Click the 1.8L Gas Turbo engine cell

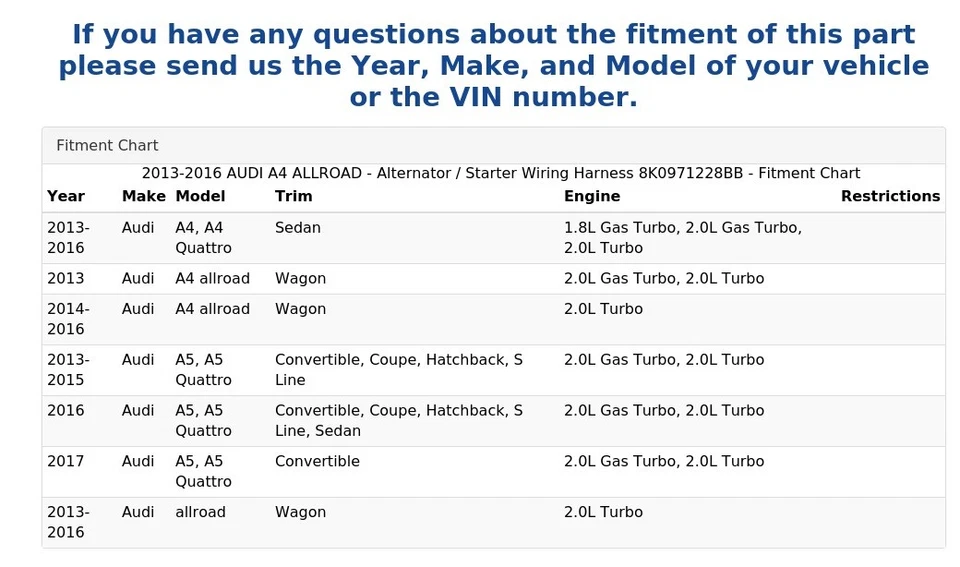[683, 238]
